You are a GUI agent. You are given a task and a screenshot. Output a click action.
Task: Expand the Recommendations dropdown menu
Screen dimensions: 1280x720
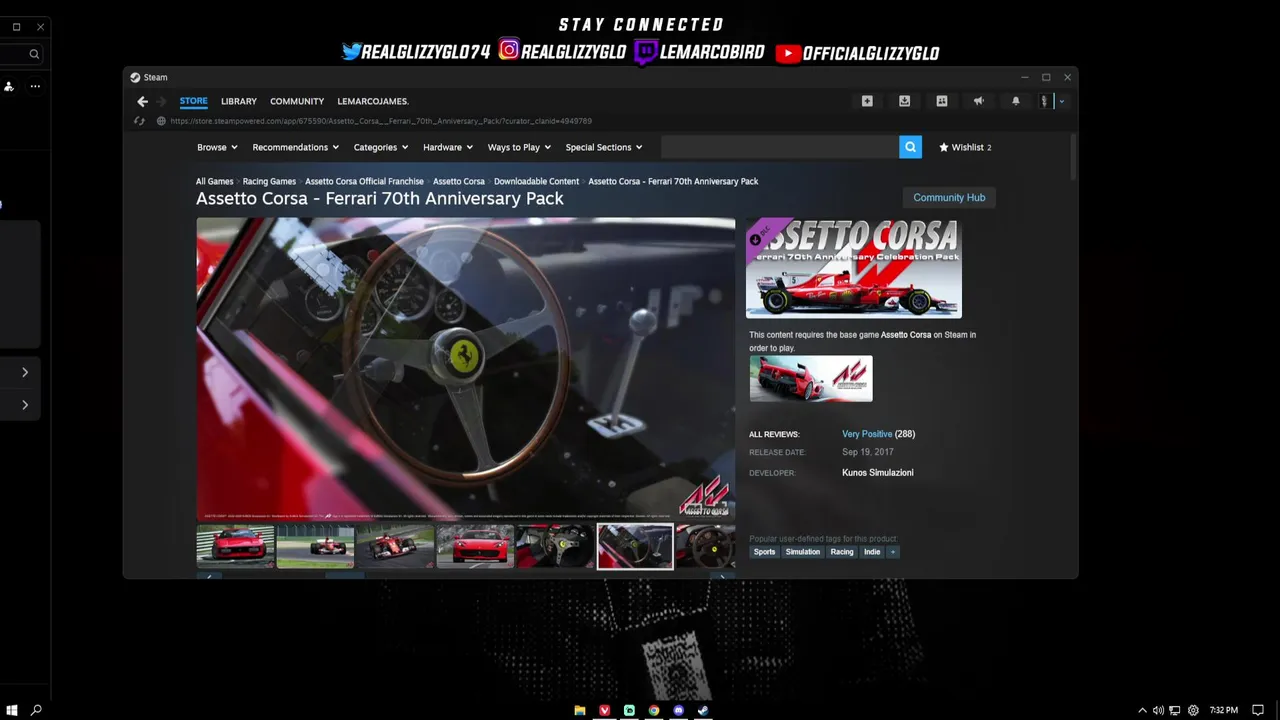tap(296, 147)
